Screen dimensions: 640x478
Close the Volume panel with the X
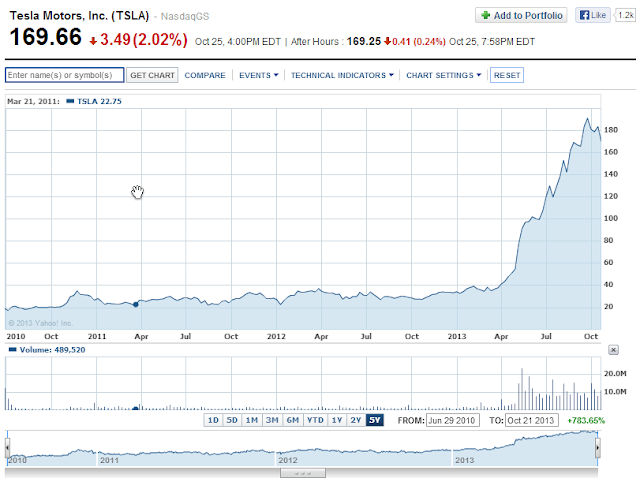[613, 350]
